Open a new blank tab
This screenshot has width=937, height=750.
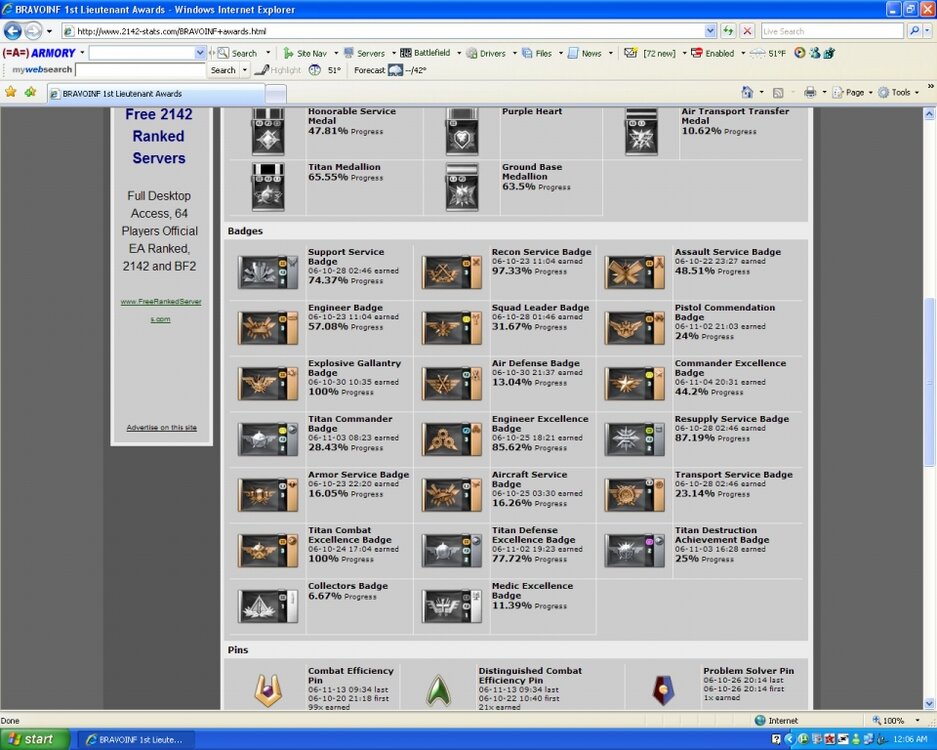click(275, 94)
